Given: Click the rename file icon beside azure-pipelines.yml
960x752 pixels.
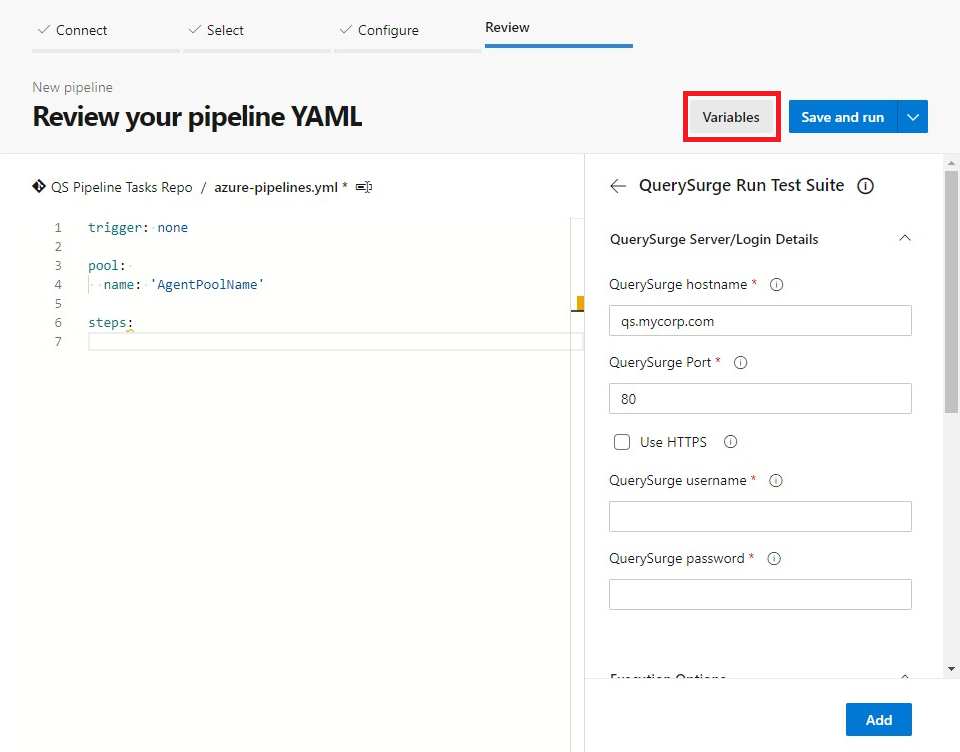Looking at the screenshot, I should 364,187.
